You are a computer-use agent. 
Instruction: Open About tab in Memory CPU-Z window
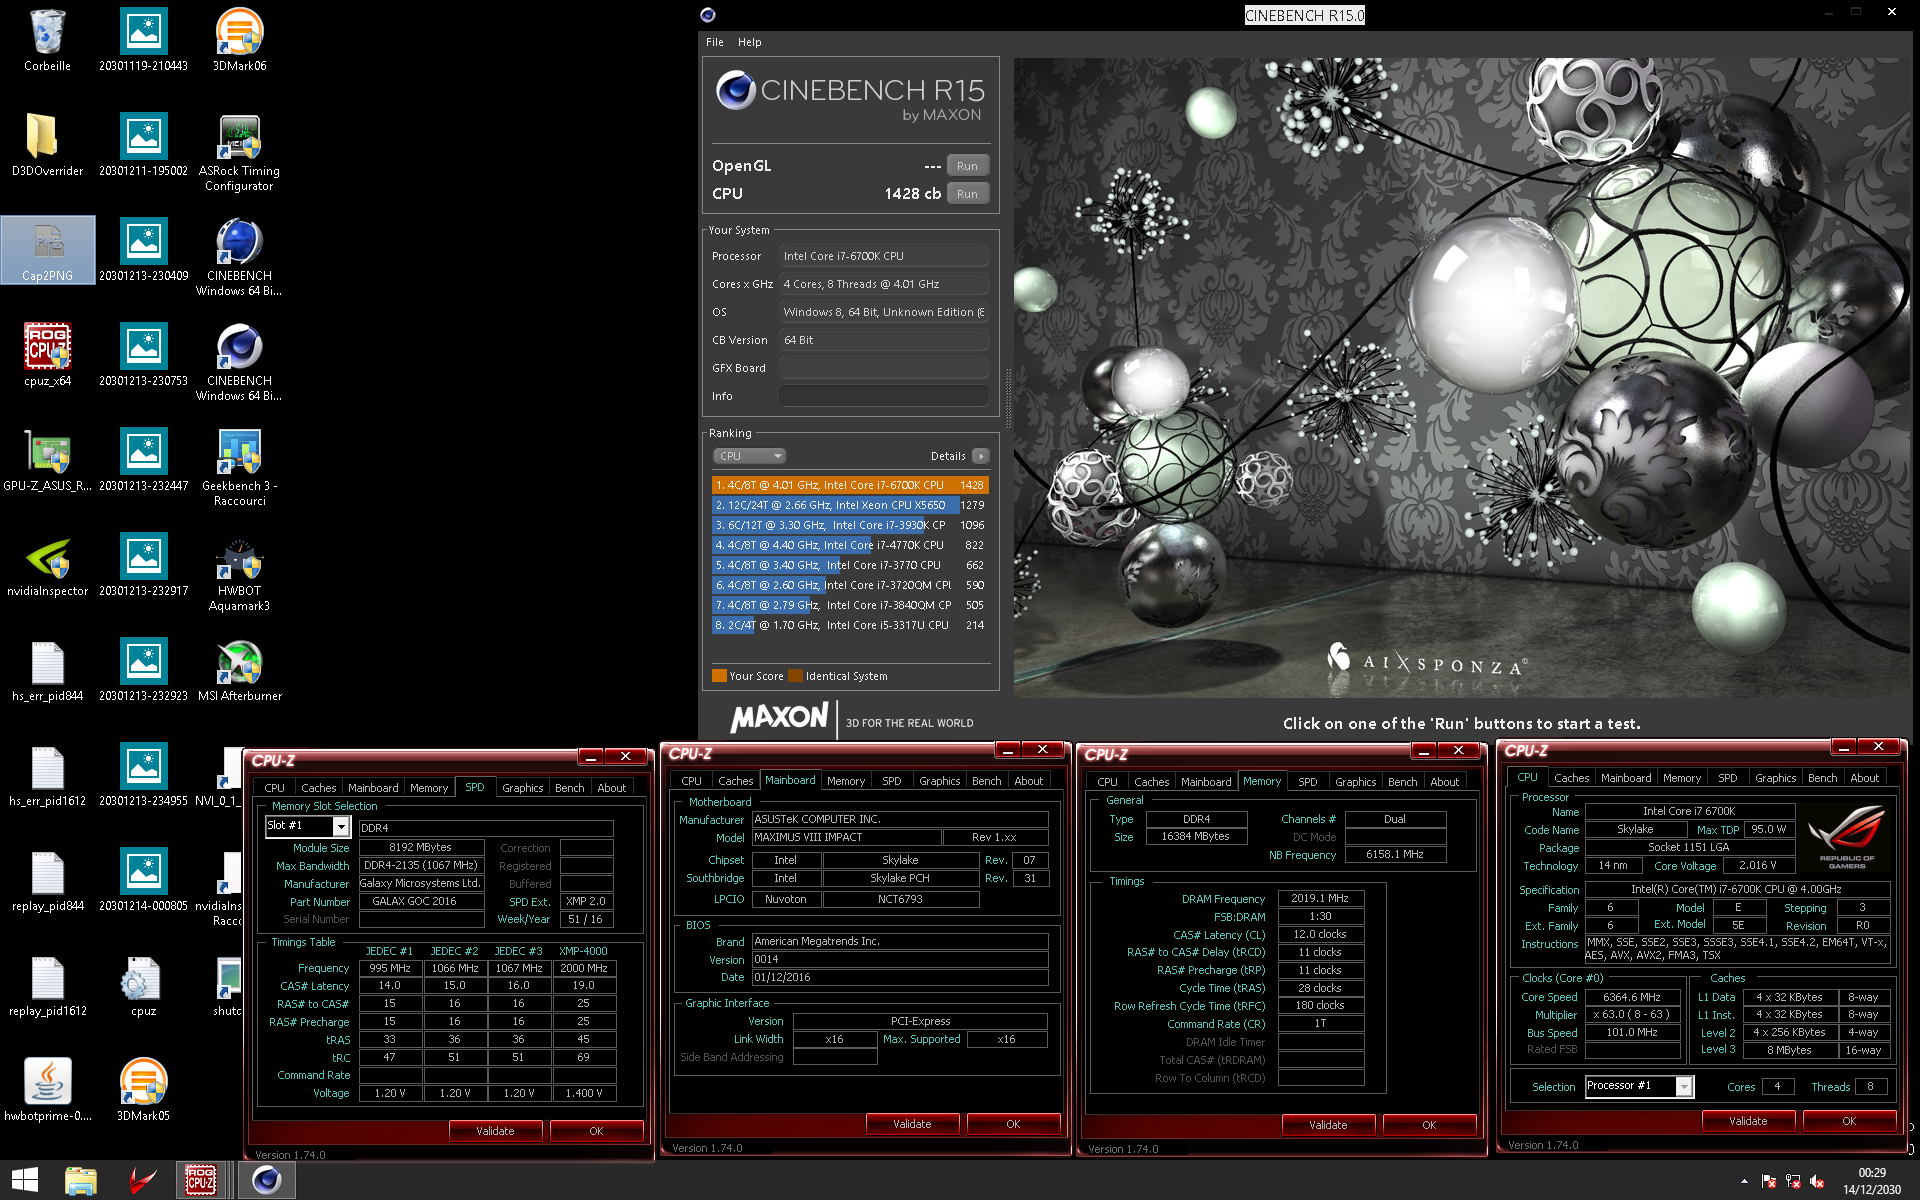1444,782
